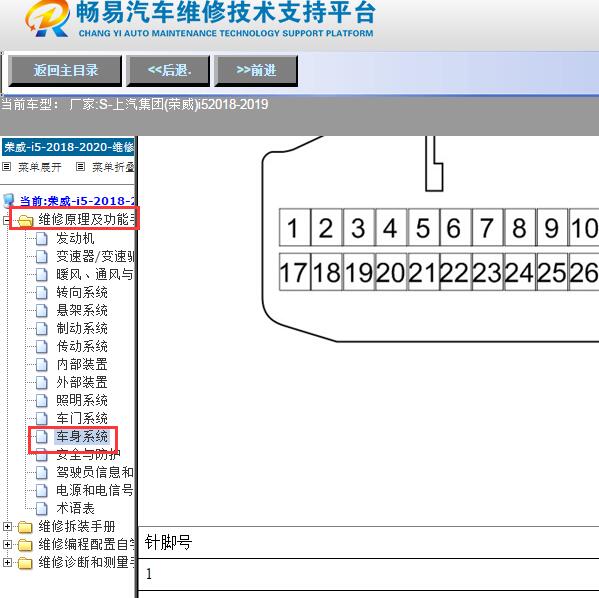The height and width of the screenshot is (598, 599).
Task: Open the 悬架系统 page
Action: pyautogui.click(x=82, y=310)
